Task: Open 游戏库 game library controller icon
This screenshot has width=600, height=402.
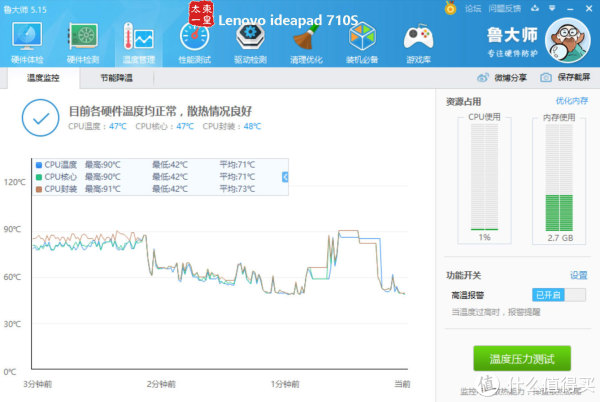Action: [418, 37]
